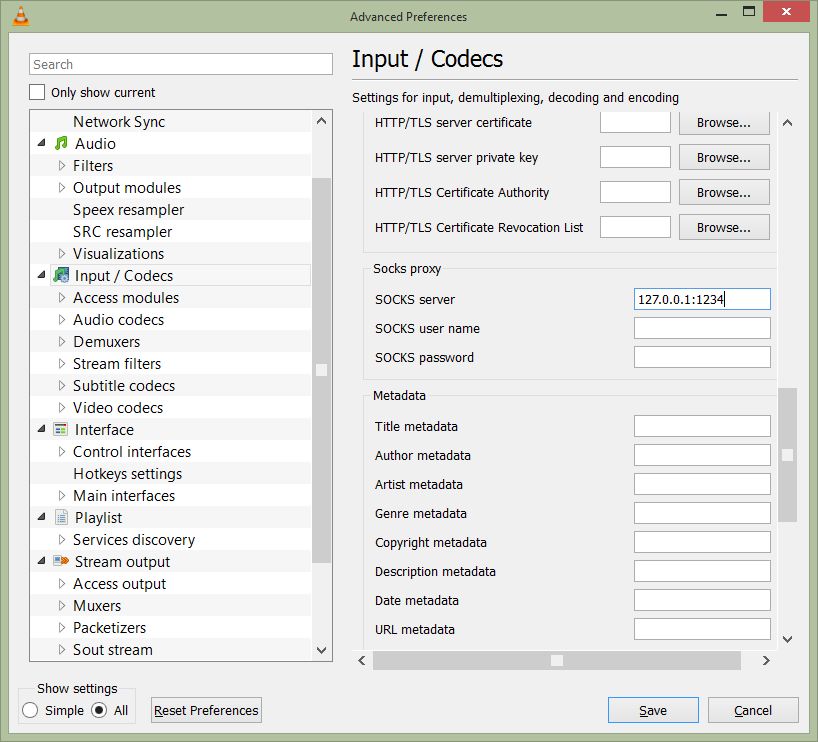
Task: Click the URL metadata field
Action: [702, 629]
